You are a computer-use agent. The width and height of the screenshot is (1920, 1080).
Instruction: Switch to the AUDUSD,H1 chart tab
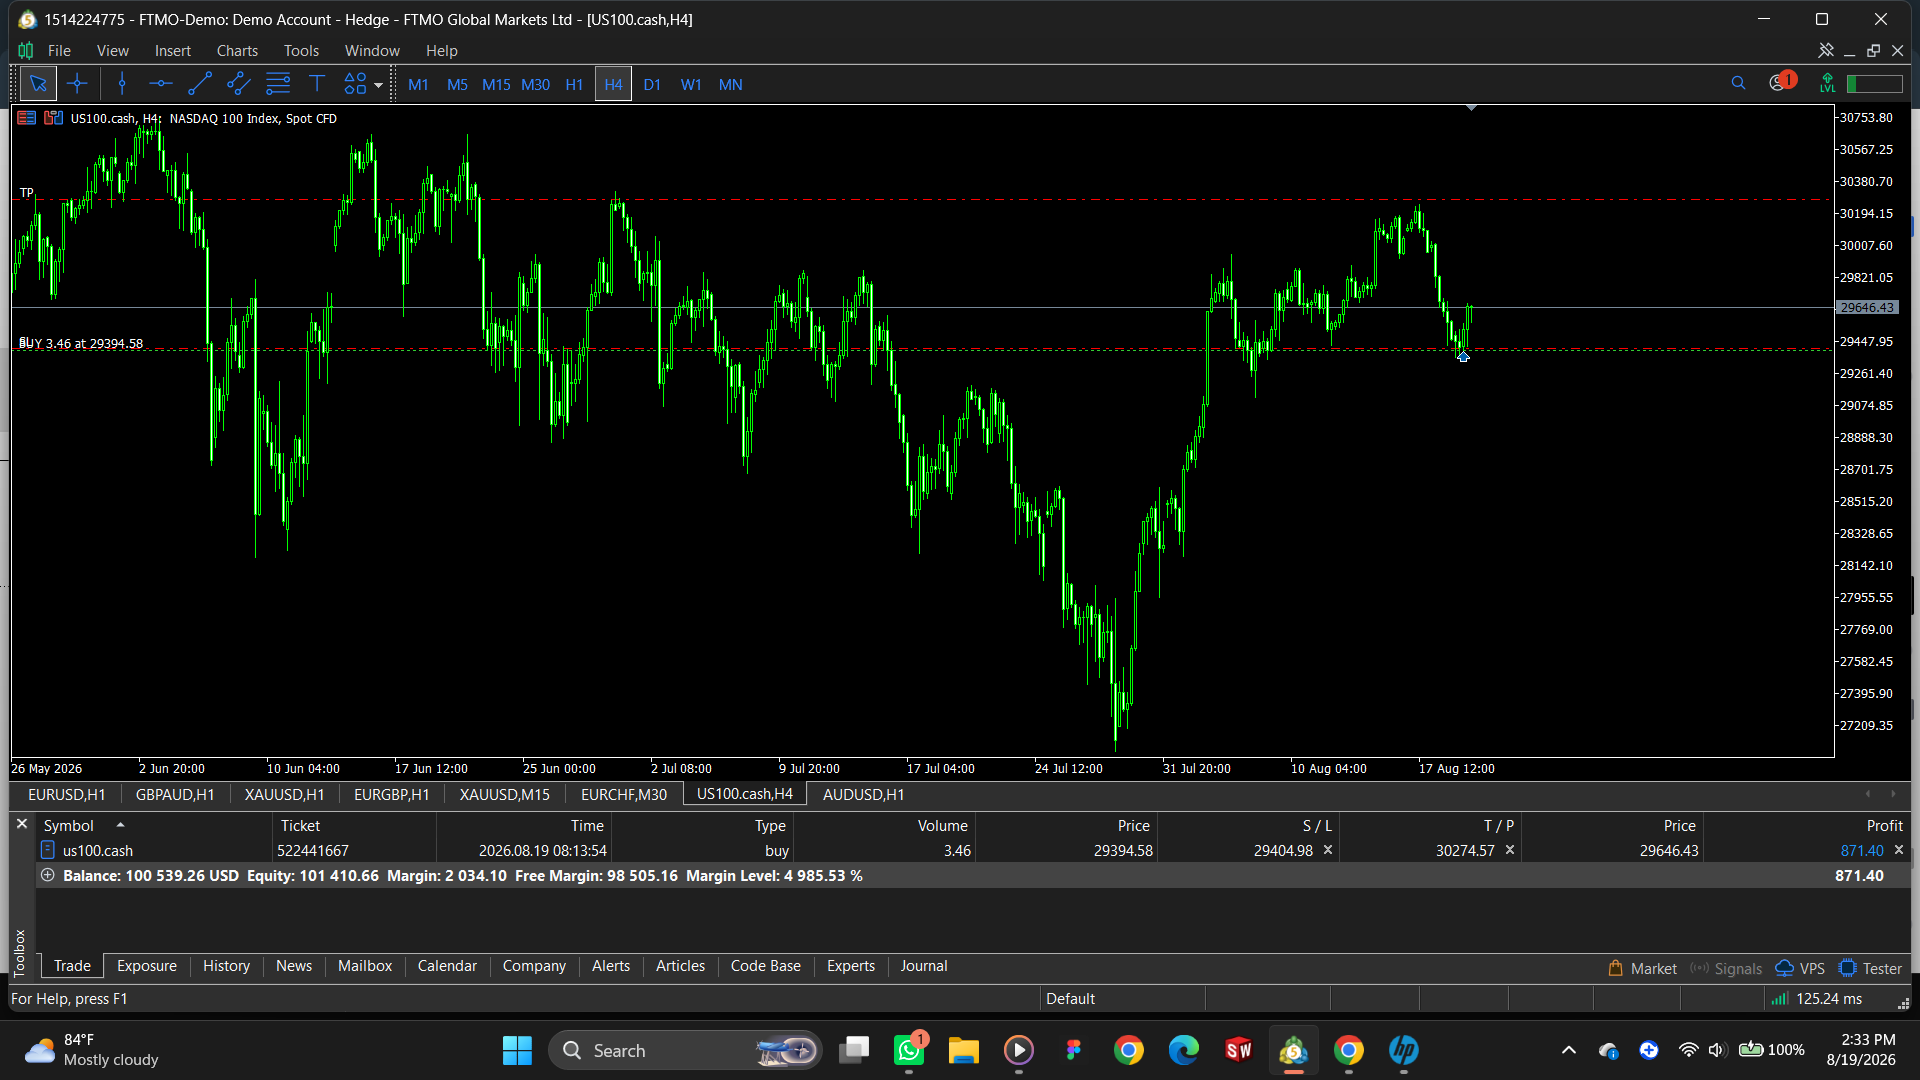pyautogui.click(x=863, y=794)
